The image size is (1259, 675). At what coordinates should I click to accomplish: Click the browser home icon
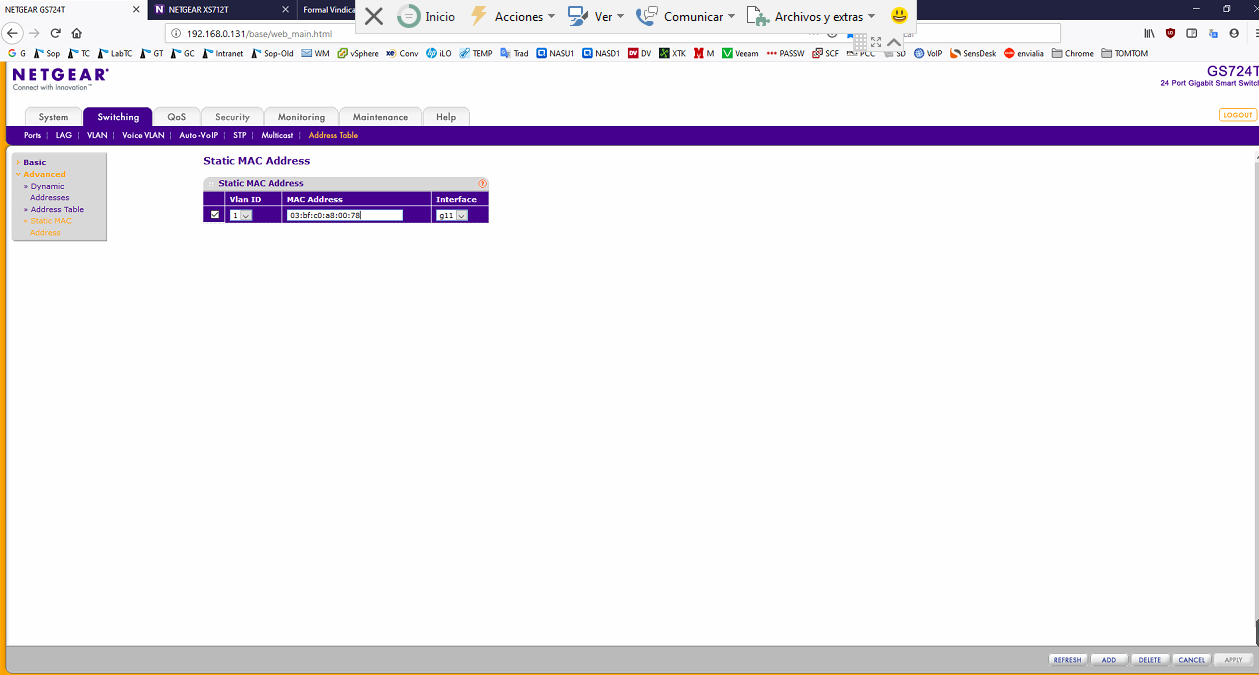point(77,33)
